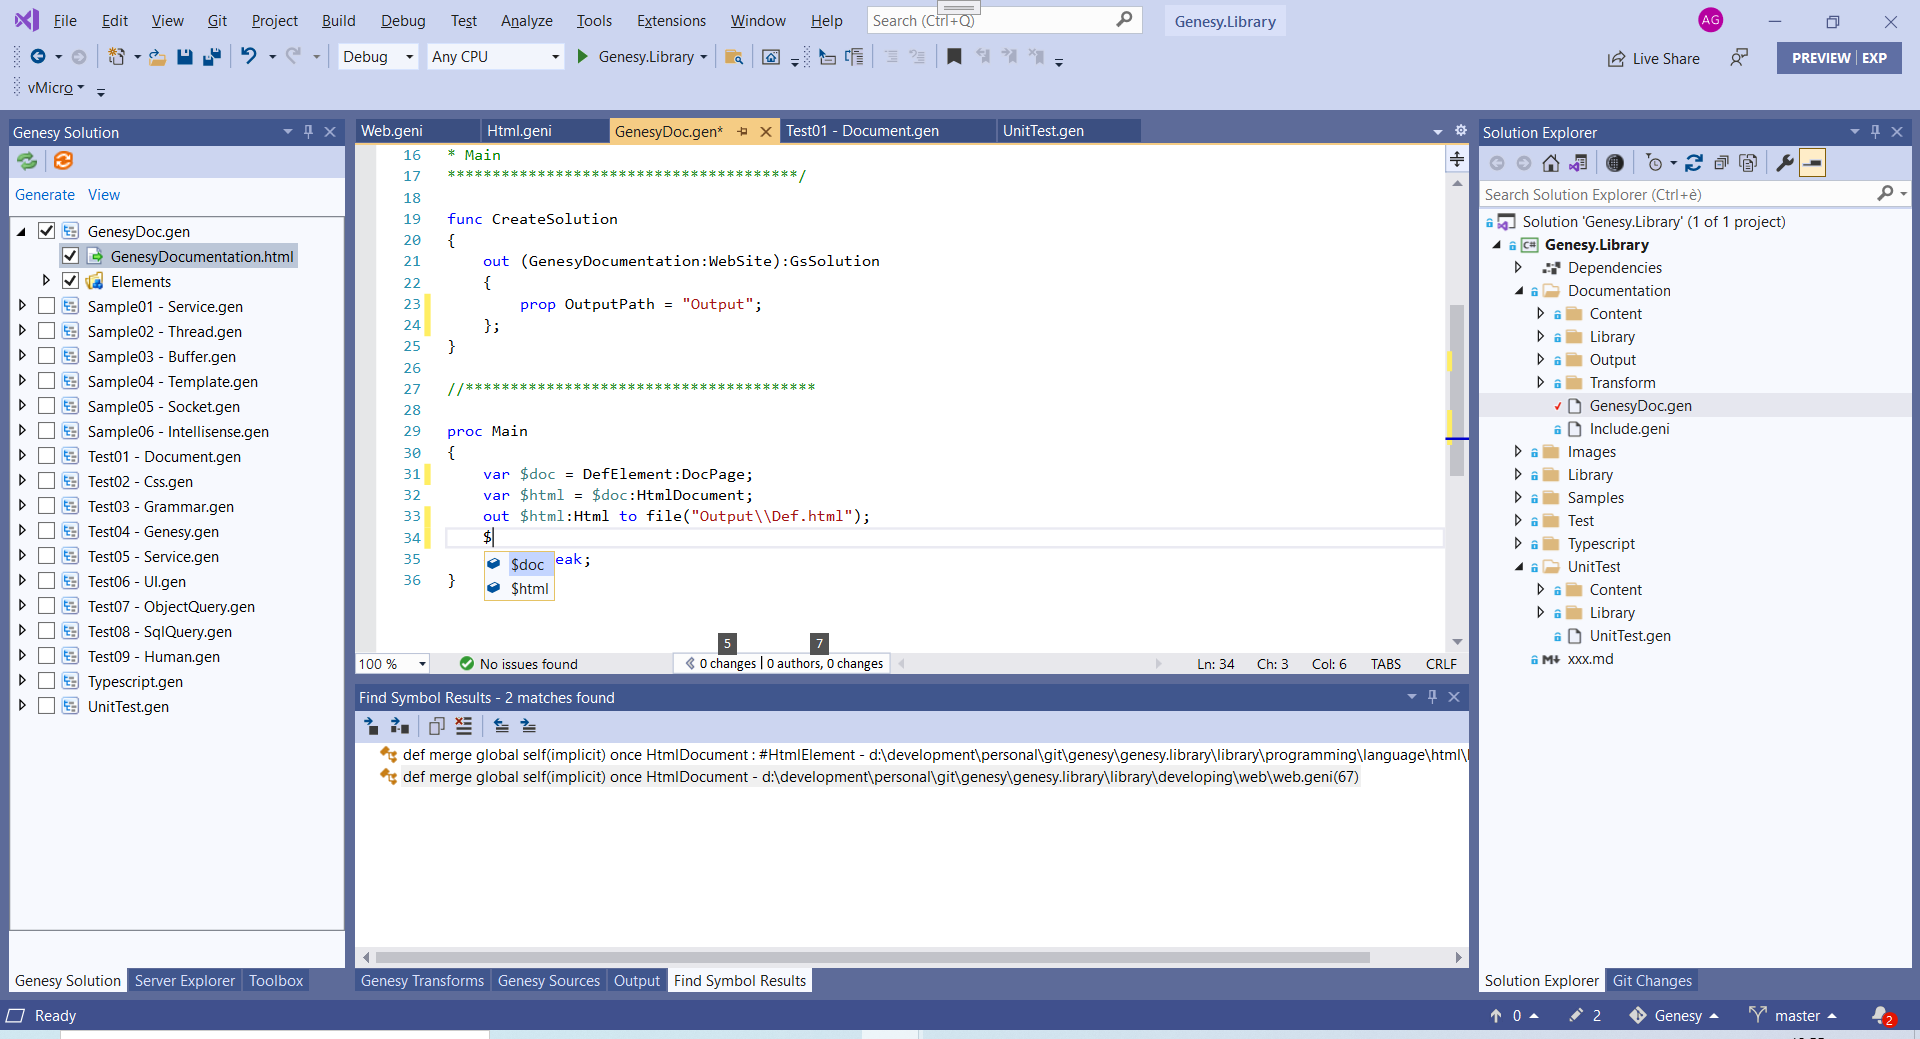Expand the Dependencies node in Solution Explorer
Screen dimensions: 1920x1039
click(1518, 267)
